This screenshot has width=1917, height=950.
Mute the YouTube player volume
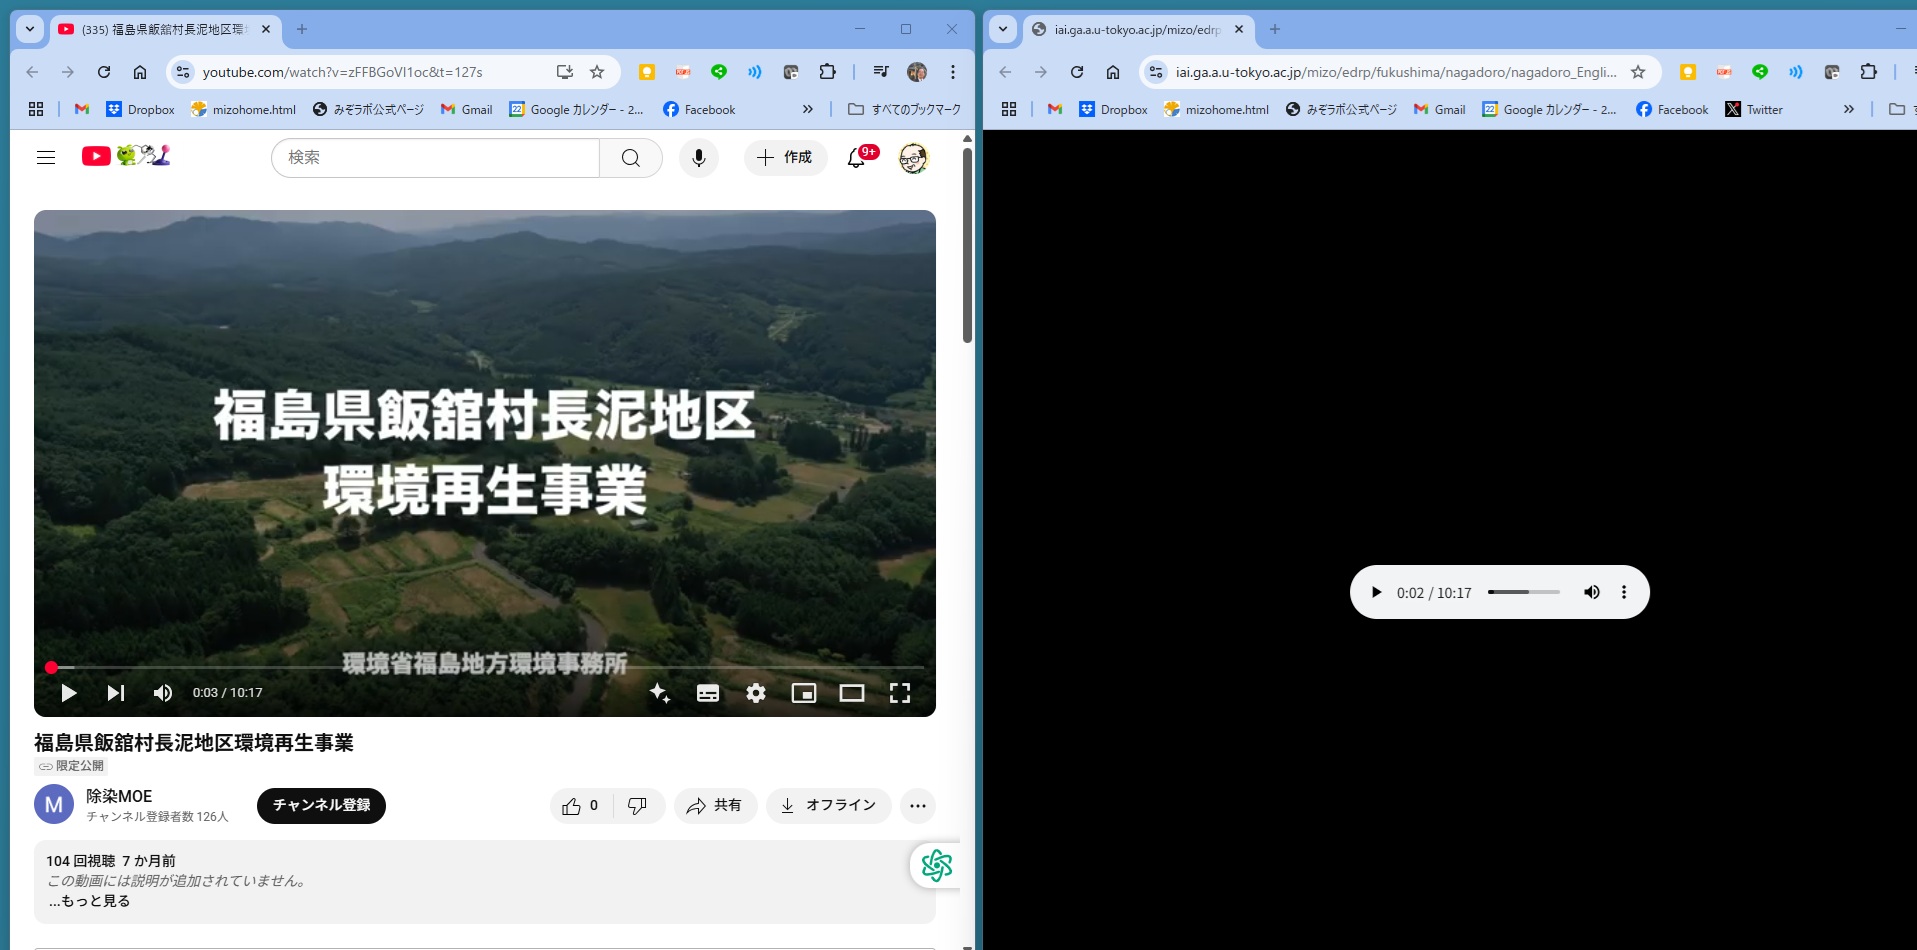click(x=163, y=693)
